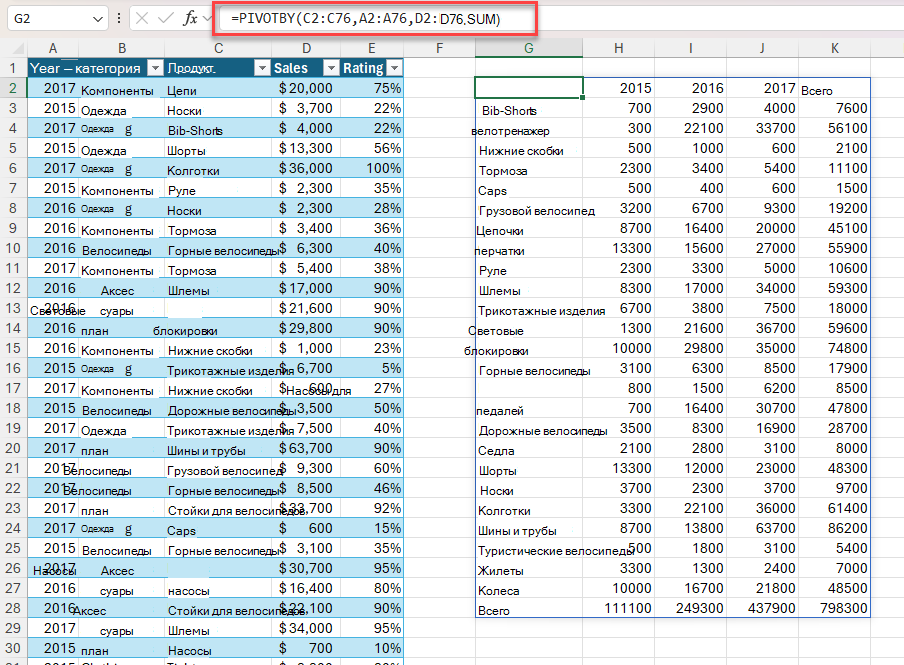This screenshot has height=665, width=904.
Task: Click the Enter checkmark formula icon
Action: (x=166, y=18)
